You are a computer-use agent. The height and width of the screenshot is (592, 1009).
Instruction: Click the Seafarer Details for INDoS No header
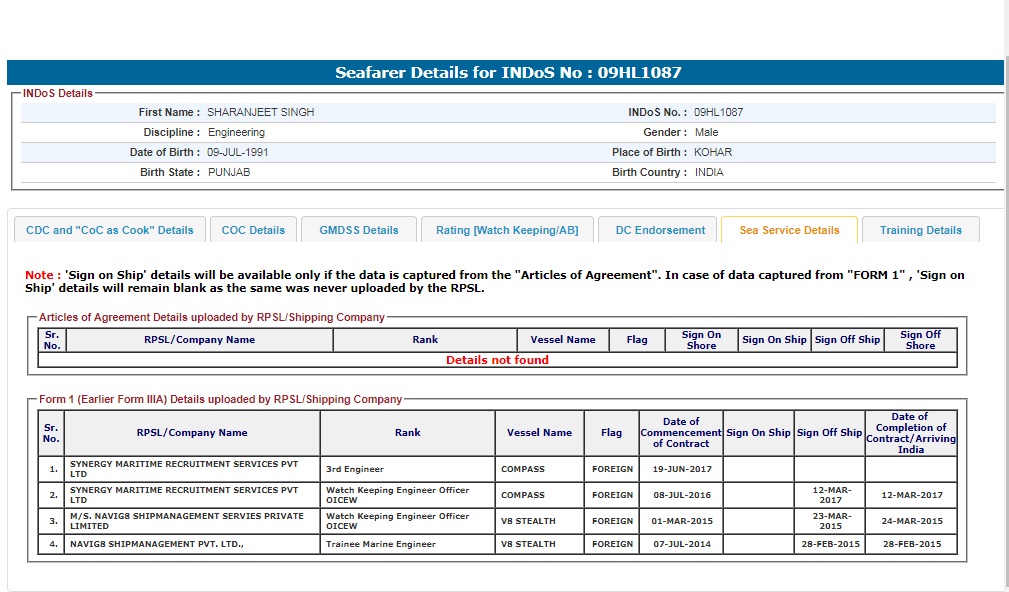pos(508,73)
